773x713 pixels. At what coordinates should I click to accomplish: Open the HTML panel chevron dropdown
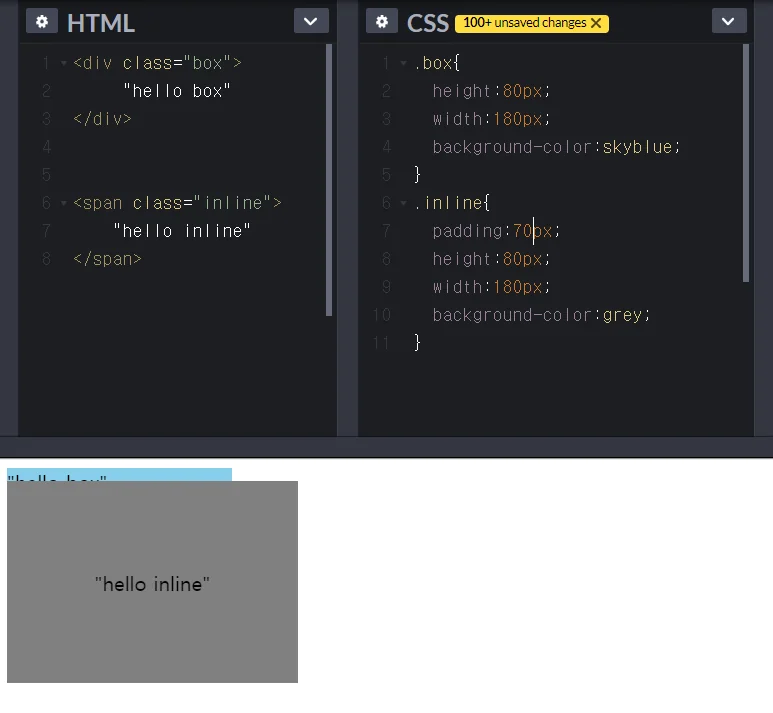tap(311, 21)
